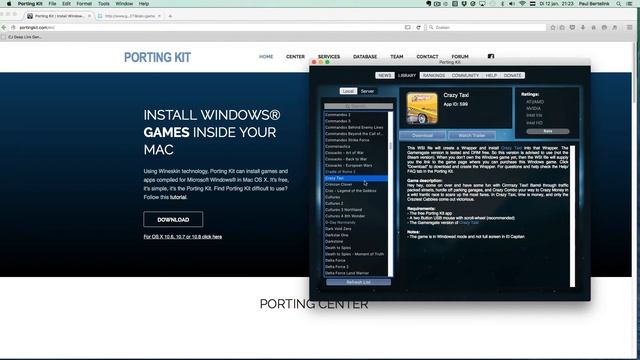Open the volume menu bar icon

[512, 4]
